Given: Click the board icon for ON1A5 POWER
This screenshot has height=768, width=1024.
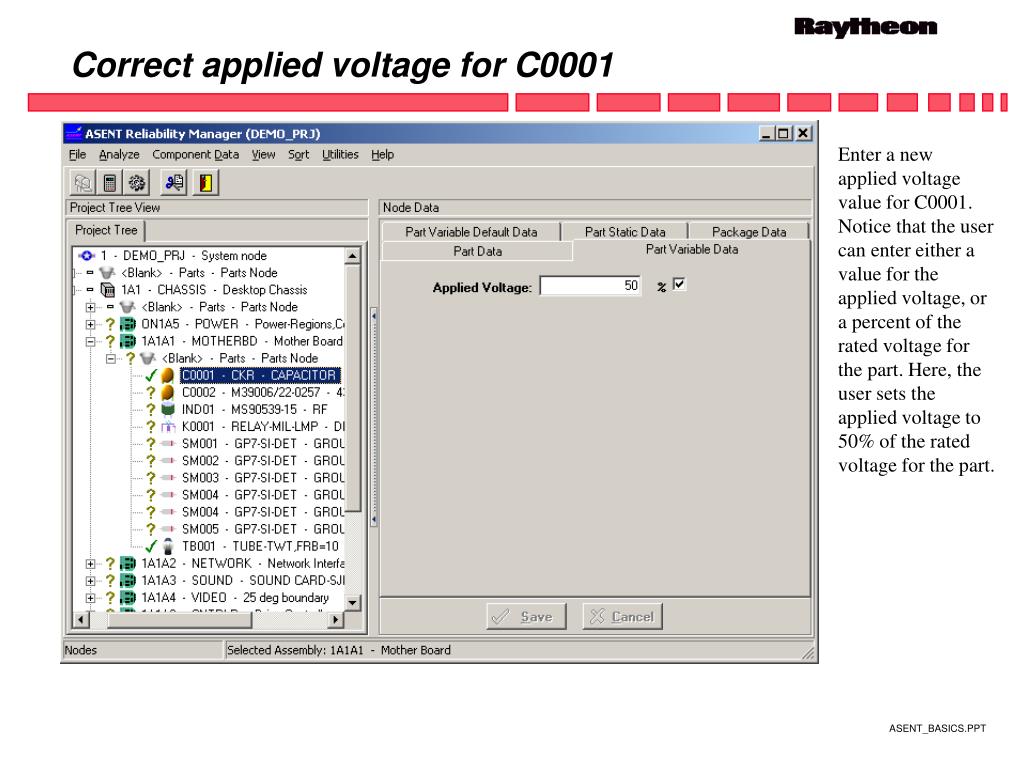Looking at the screenshot, I should (129, 324).
